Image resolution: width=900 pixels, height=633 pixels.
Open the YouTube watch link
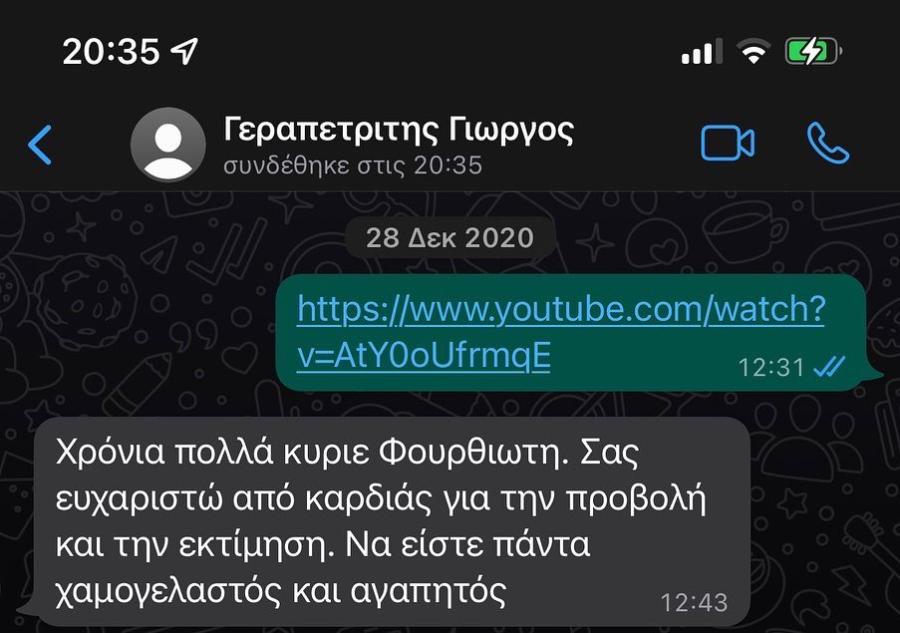click(561, 309)
